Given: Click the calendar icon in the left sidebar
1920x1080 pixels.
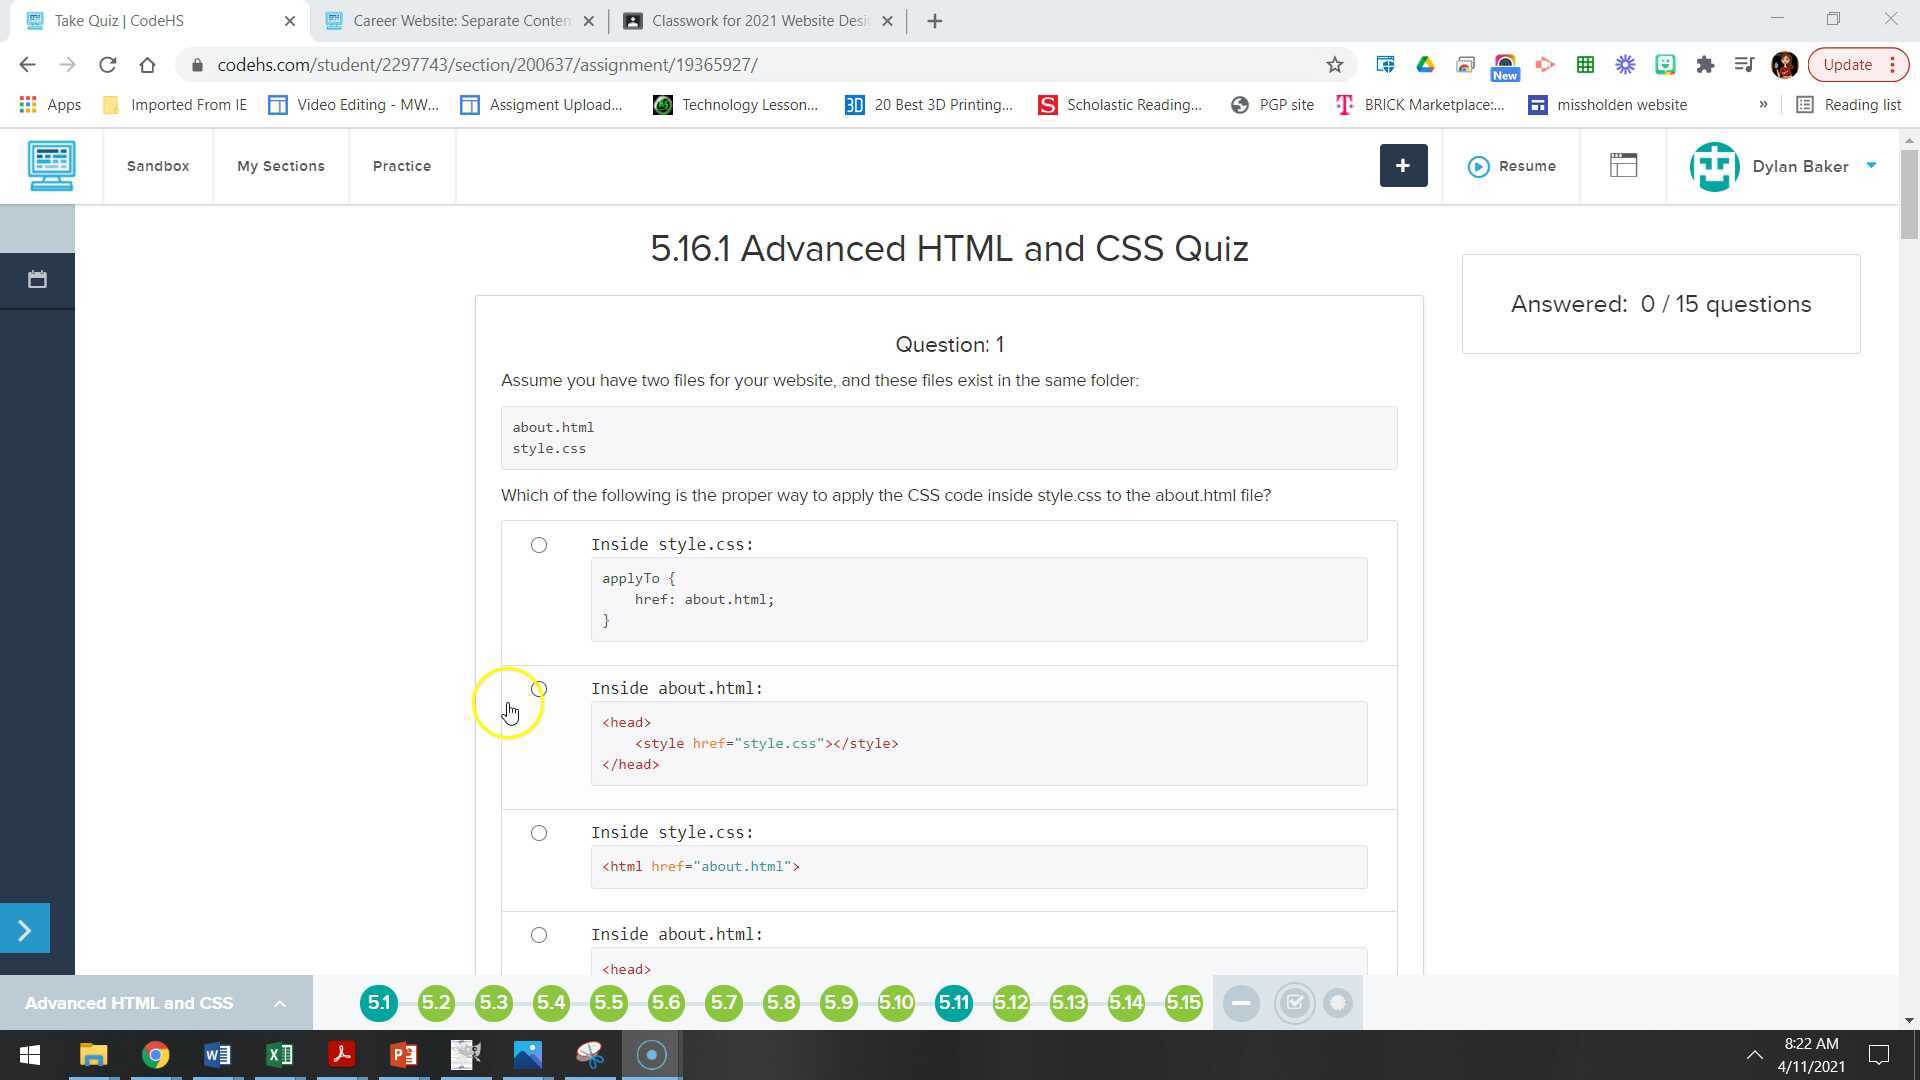Looking at the screenshot, I should (37, 280).
